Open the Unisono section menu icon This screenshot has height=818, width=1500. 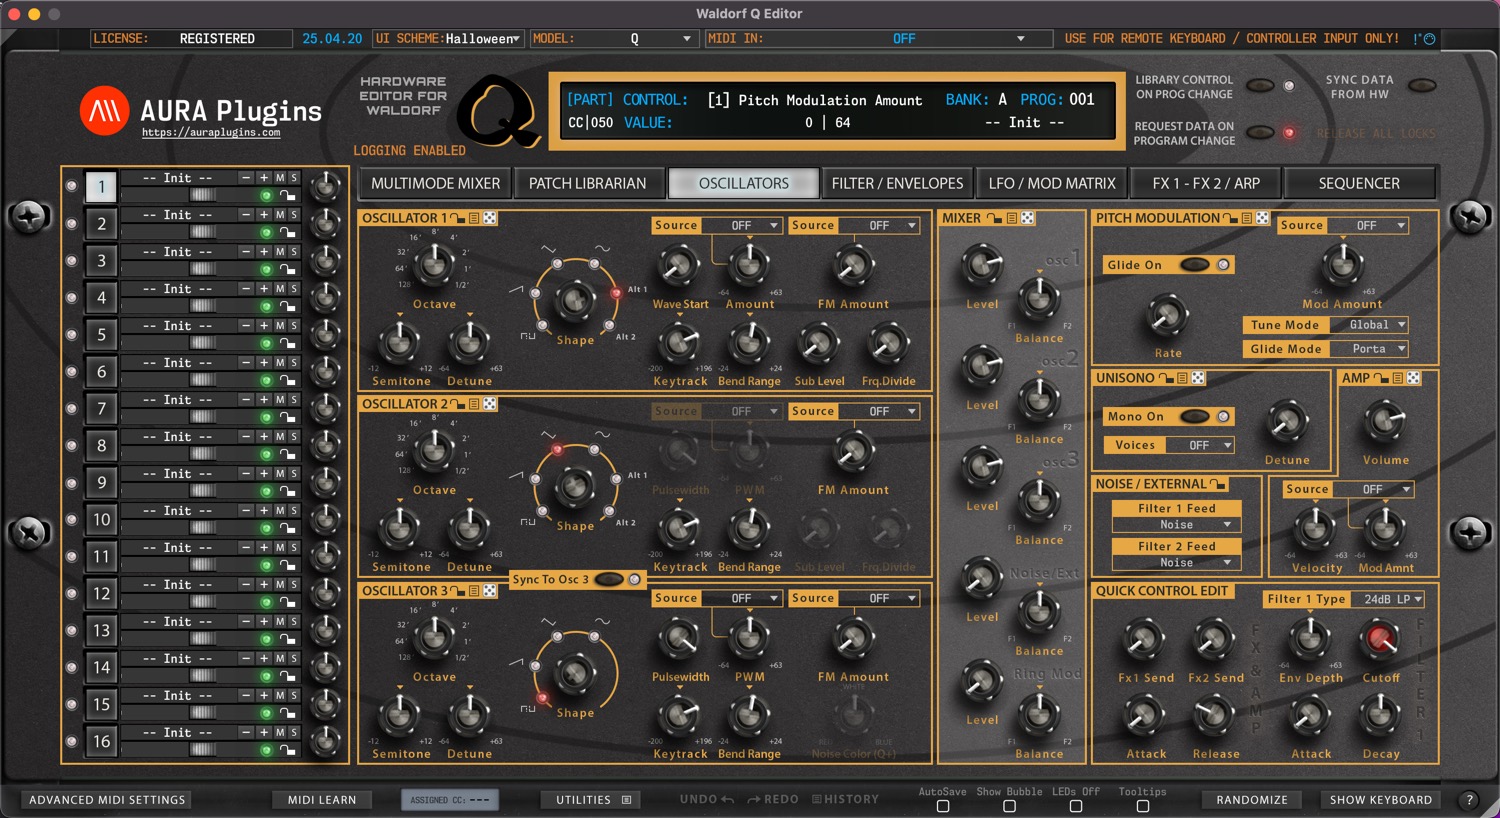pos(1182,378)
